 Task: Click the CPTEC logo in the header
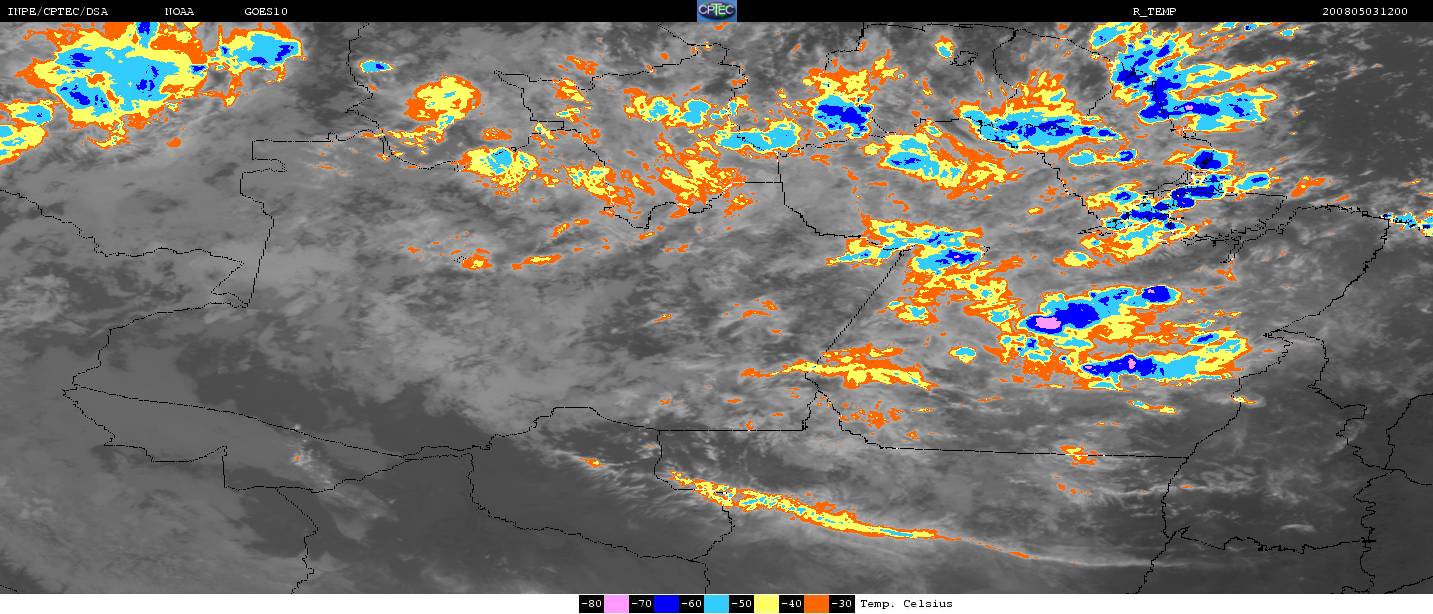[x=716, y=11]
